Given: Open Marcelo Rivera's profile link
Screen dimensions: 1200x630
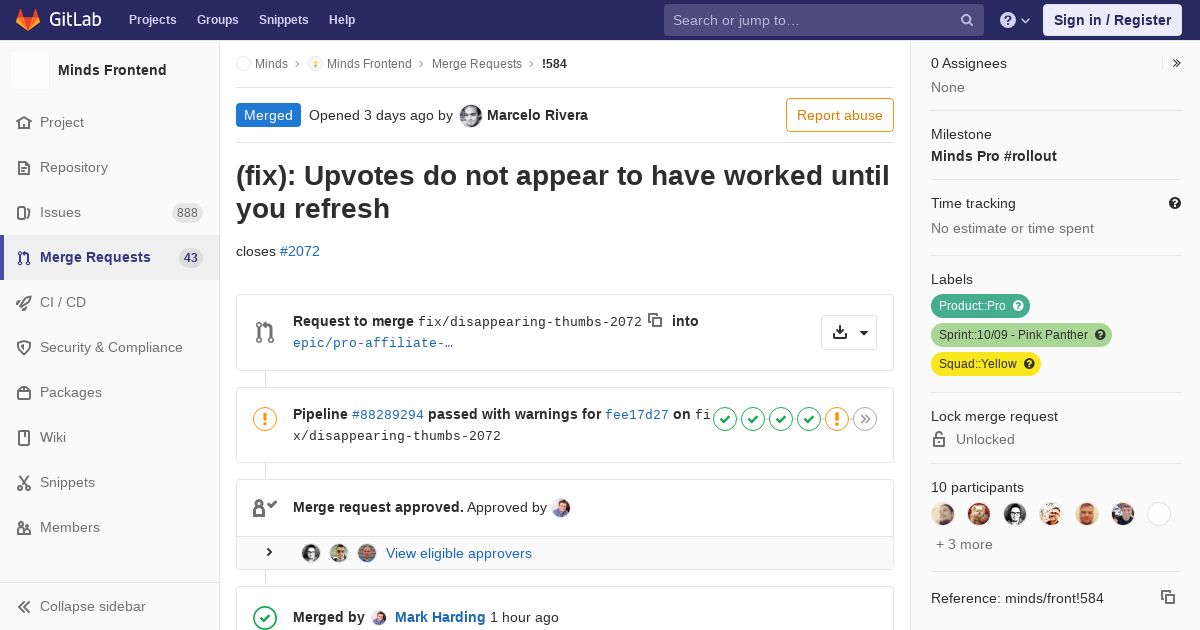Looking at the screenshot, I should tap(537, 115).
